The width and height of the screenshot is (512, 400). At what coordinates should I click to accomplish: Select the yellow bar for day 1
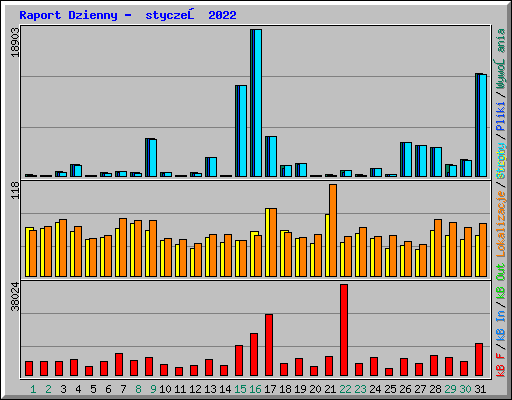pos(28,252)
